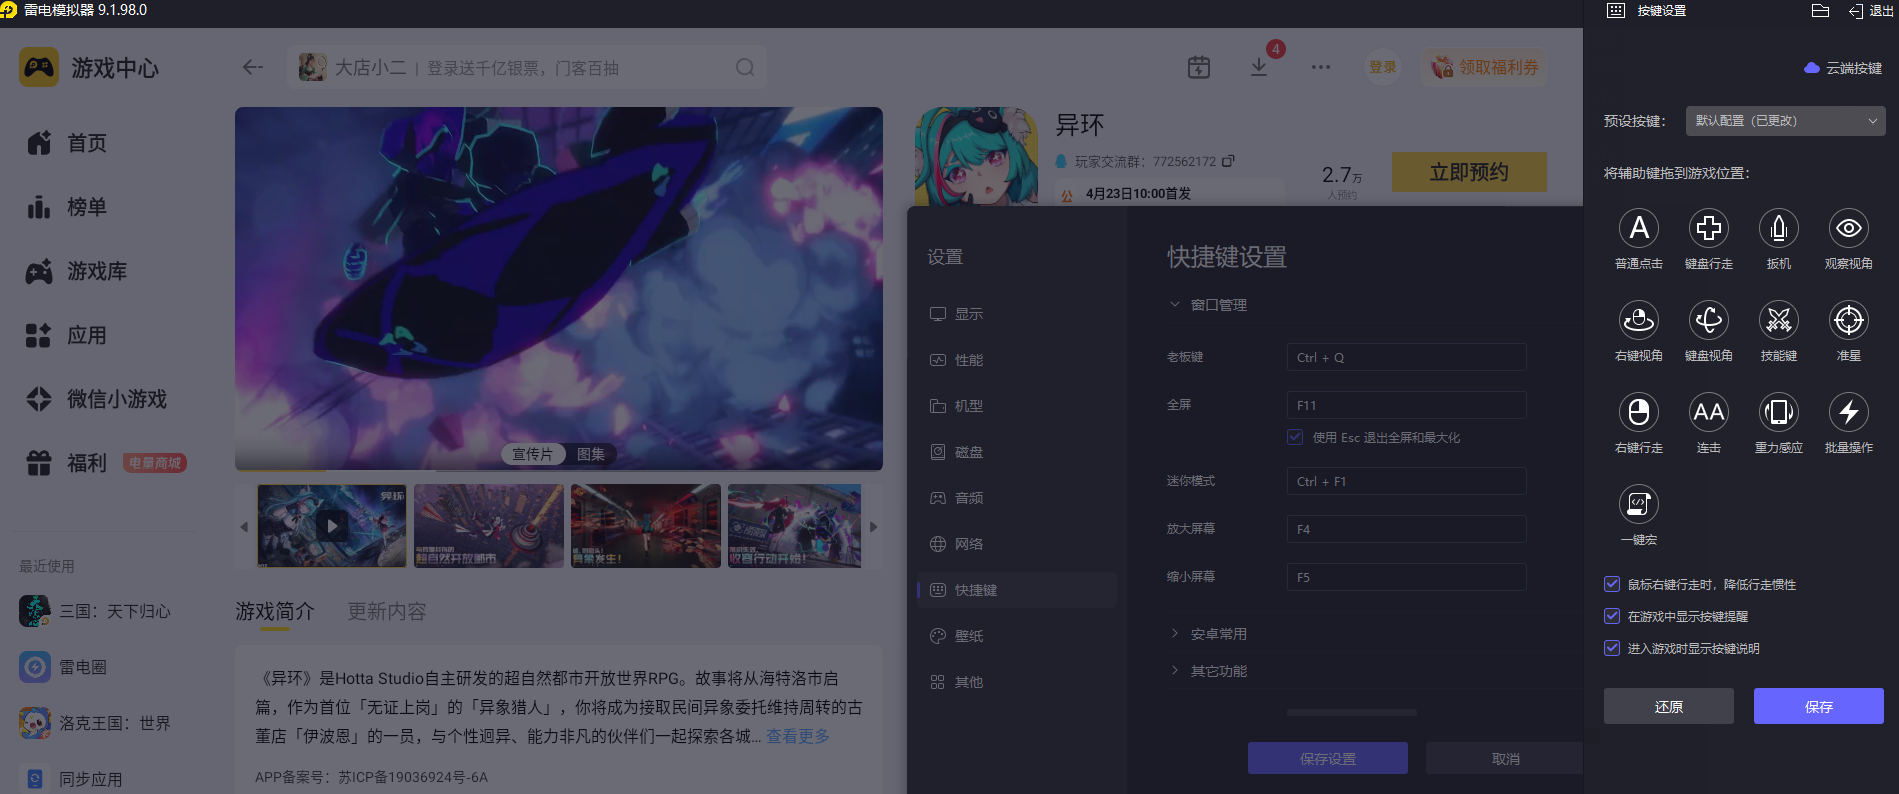
Task: Play the first promo video thumbnail
Action: pyautogui.click(x=332, y=525)
